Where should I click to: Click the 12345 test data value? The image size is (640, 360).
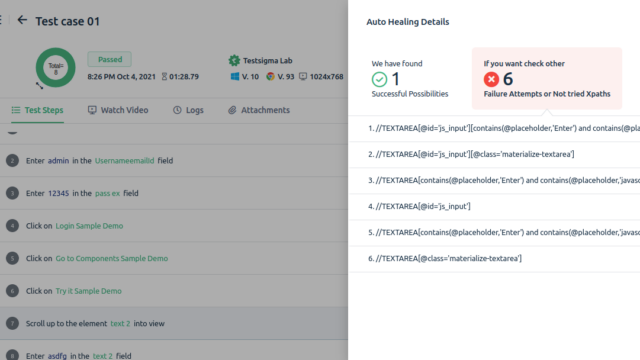click(x=58, y=193)
